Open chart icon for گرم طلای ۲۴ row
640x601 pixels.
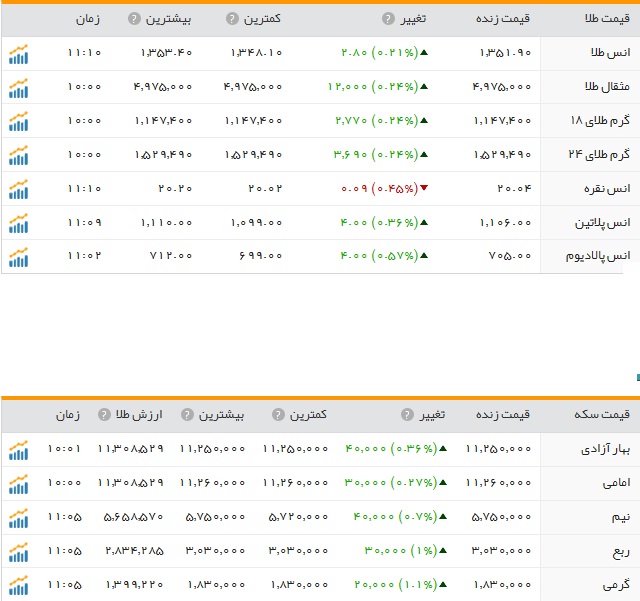click(x=18, y=155)
